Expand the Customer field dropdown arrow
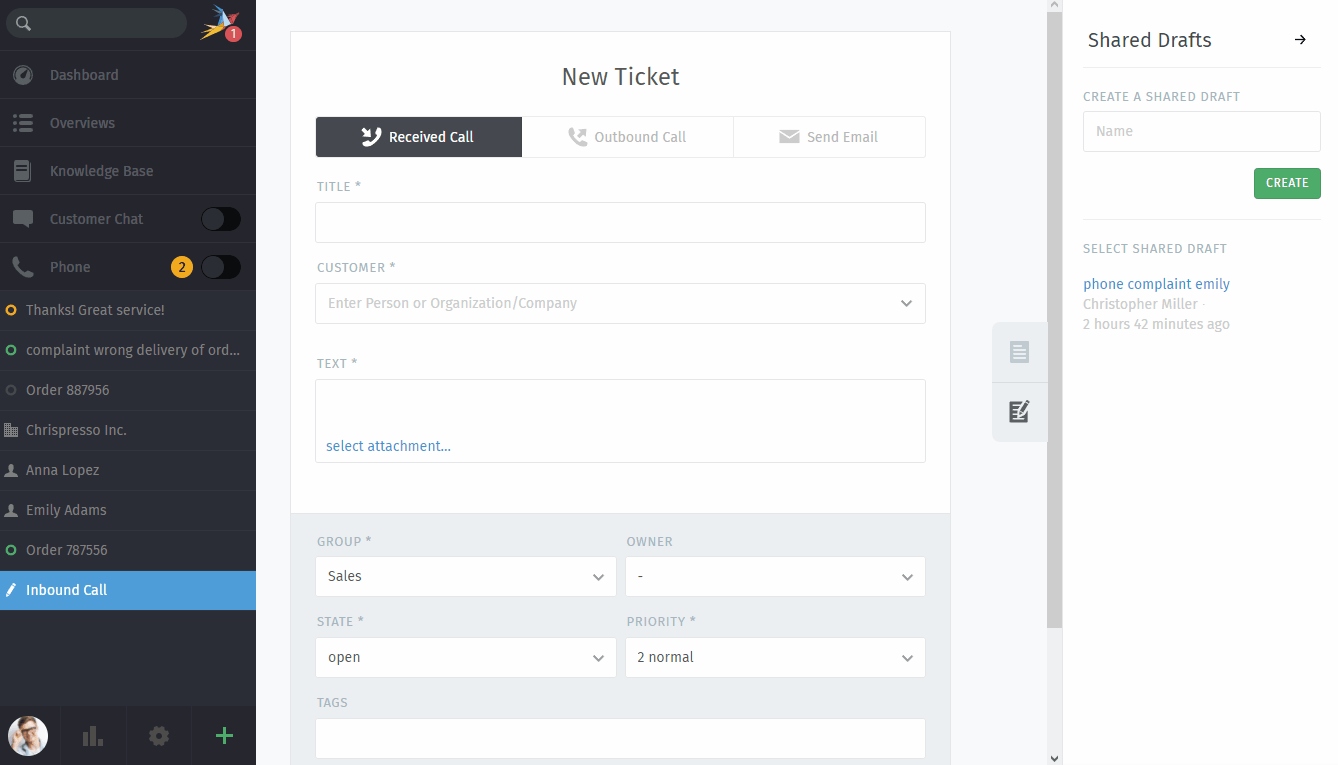 click(x=906, y=303)
